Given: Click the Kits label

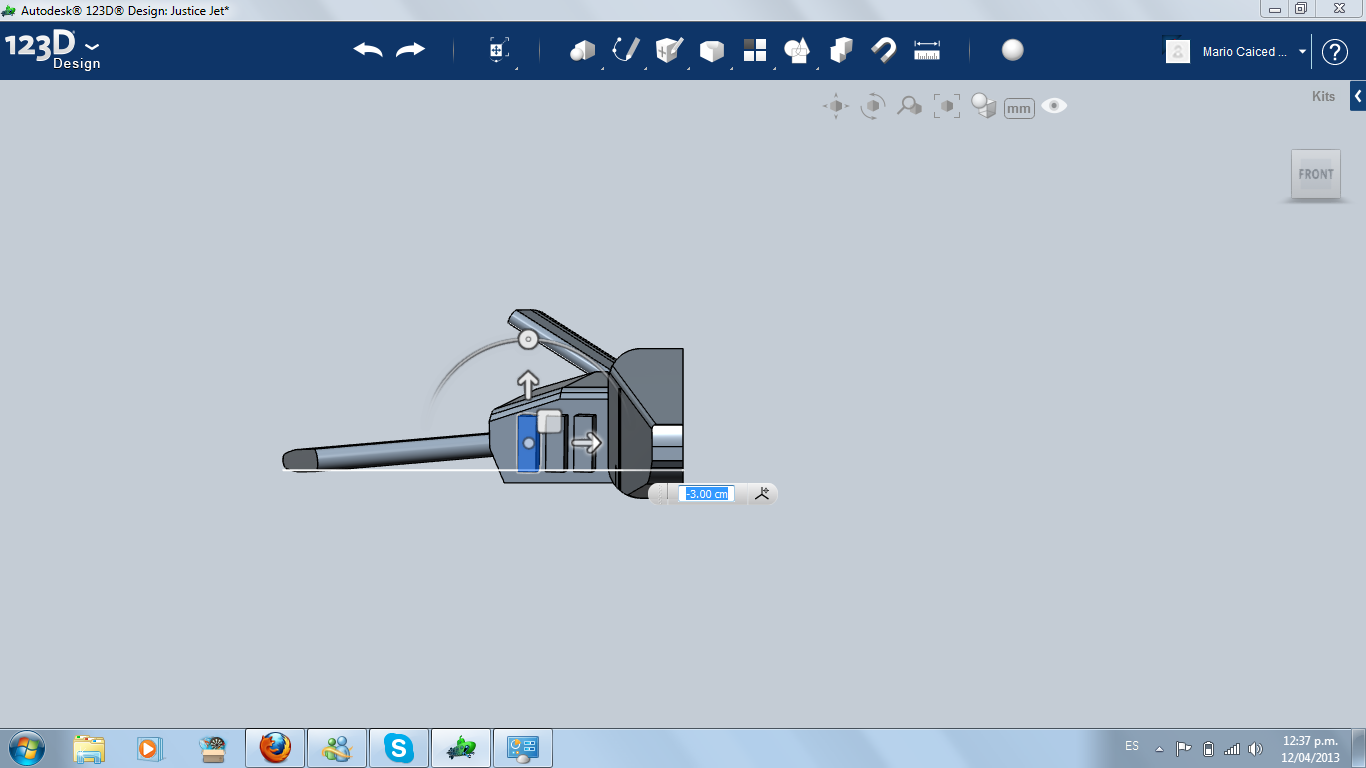Looking at the screenshot, I should point(1323,97).
